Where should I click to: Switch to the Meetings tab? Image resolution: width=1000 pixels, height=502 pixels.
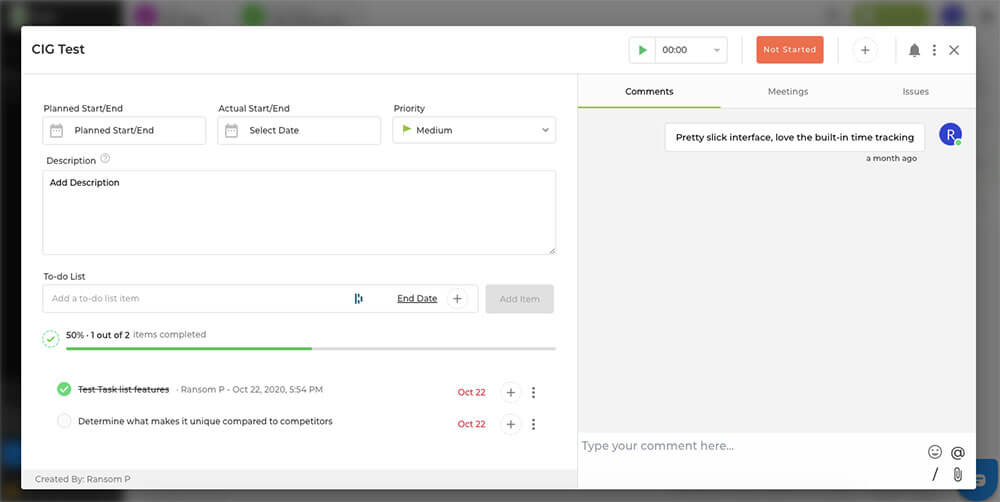(x=788, y=91)
